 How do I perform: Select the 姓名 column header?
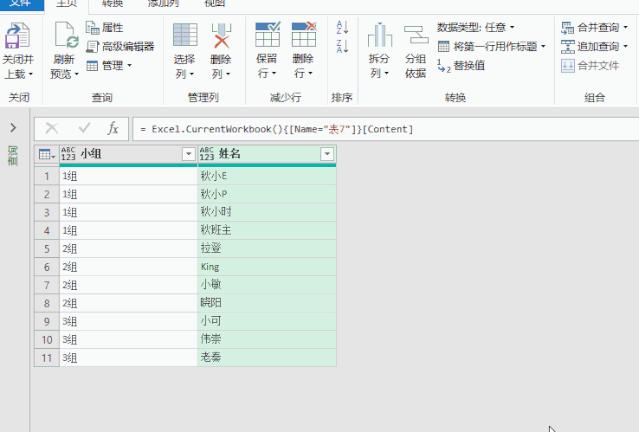pos(267,154)
